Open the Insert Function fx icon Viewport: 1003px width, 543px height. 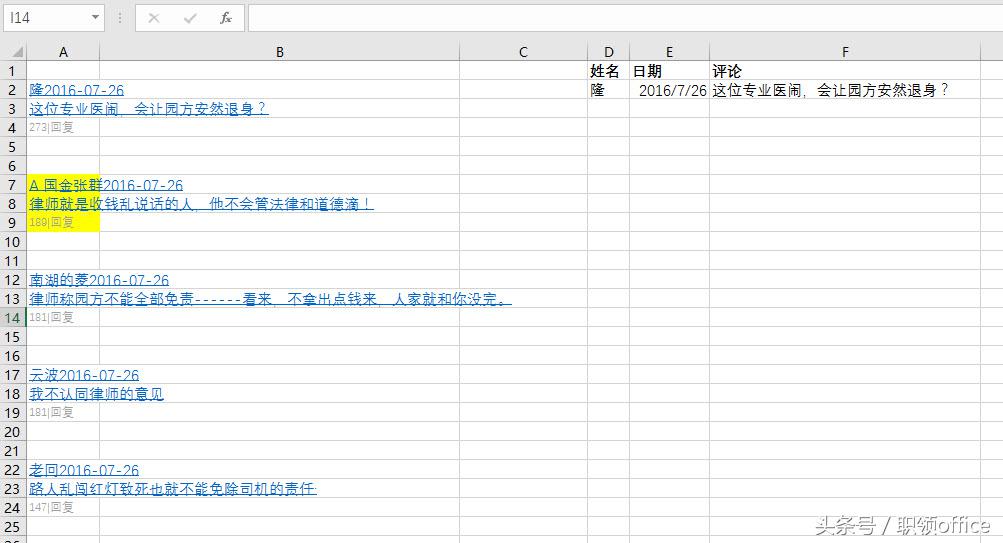pyautogui.click(x=225, y=18)
